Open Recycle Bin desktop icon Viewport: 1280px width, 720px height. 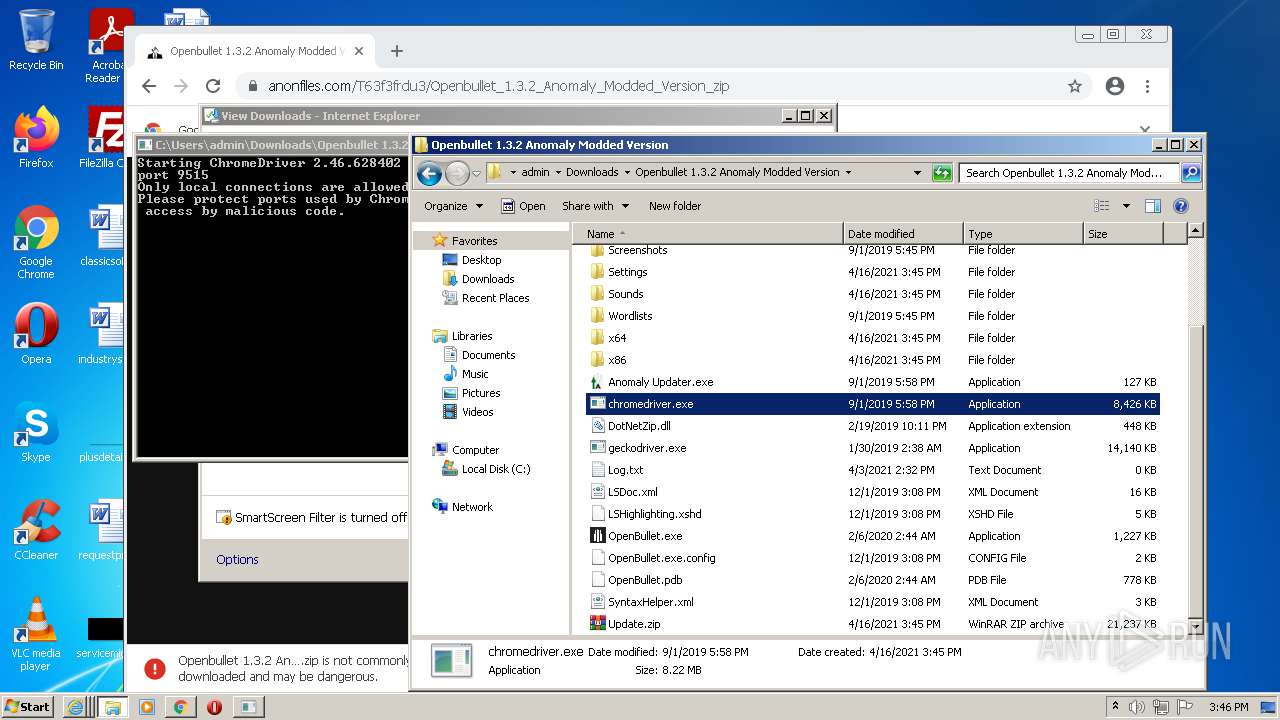pos(36,41)
